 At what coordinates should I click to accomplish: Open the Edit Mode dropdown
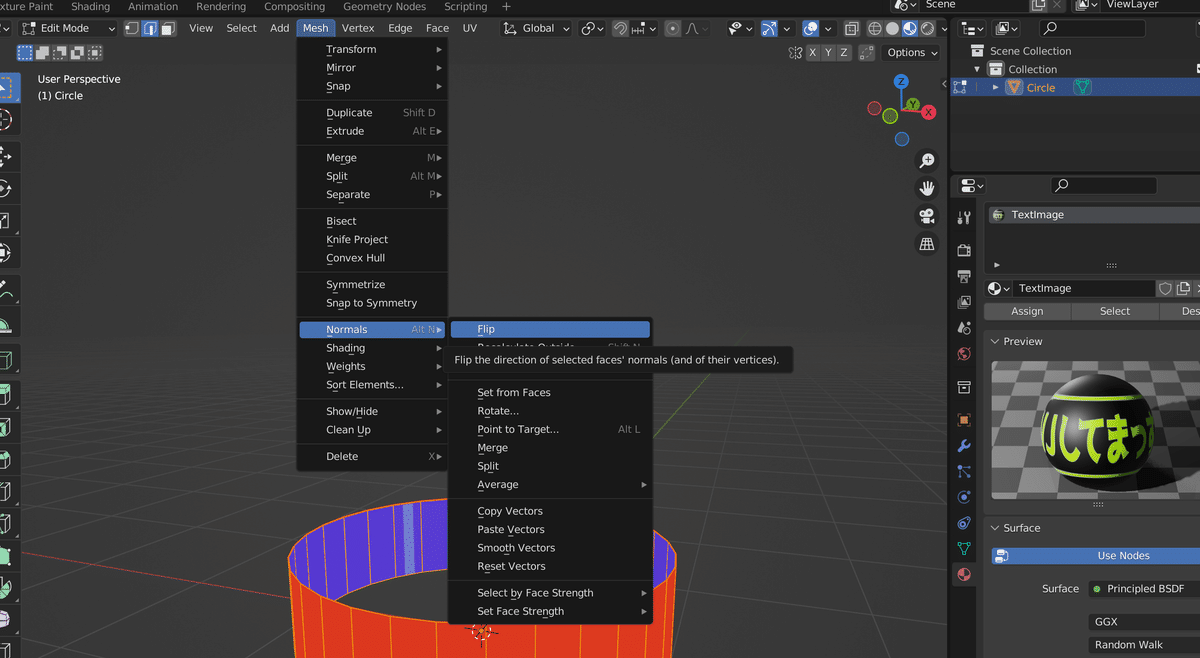(67, 28)
